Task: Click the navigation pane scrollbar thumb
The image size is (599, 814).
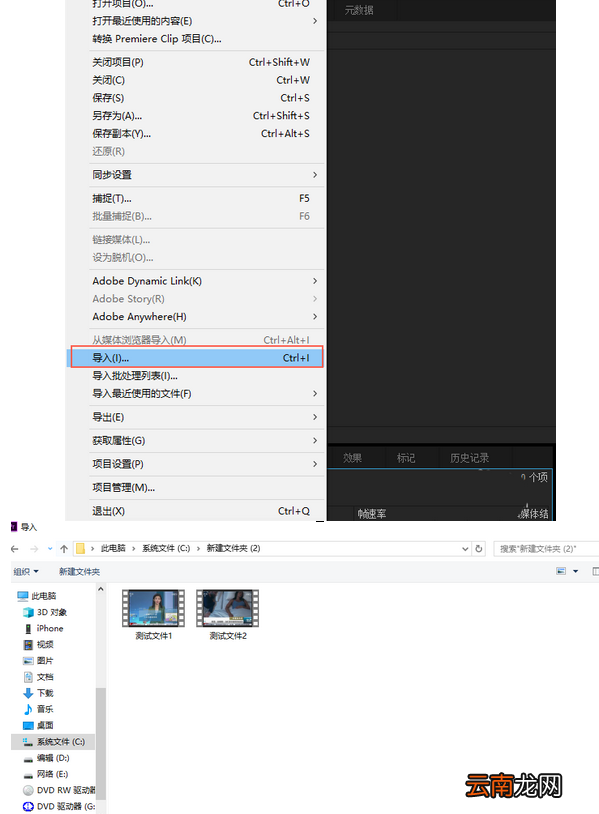Action: (101, 742)
